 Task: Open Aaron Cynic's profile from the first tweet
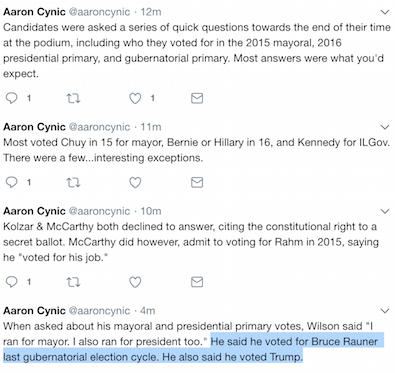click(34, 12)
